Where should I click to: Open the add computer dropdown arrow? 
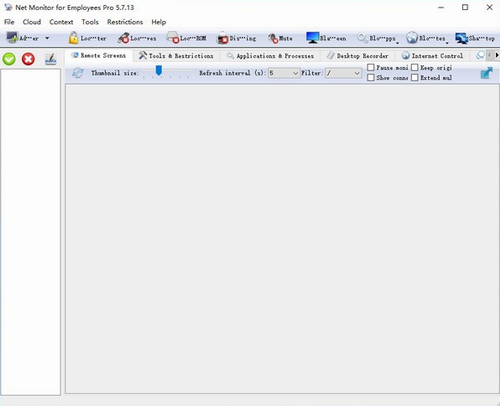point(47,38)
